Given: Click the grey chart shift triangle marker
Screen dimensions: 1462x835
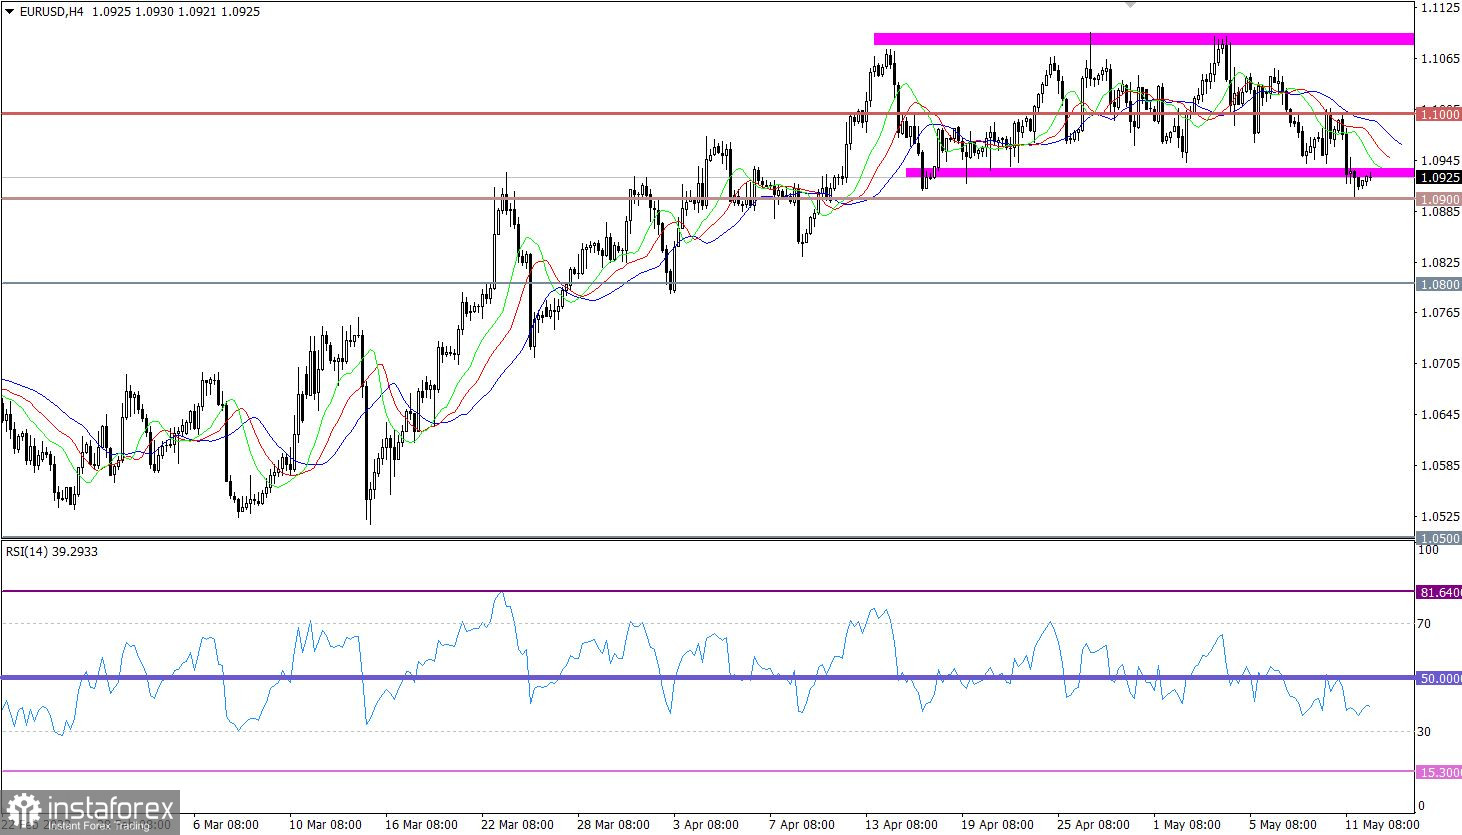Looking at the screenshot, I should [1131, 4].
